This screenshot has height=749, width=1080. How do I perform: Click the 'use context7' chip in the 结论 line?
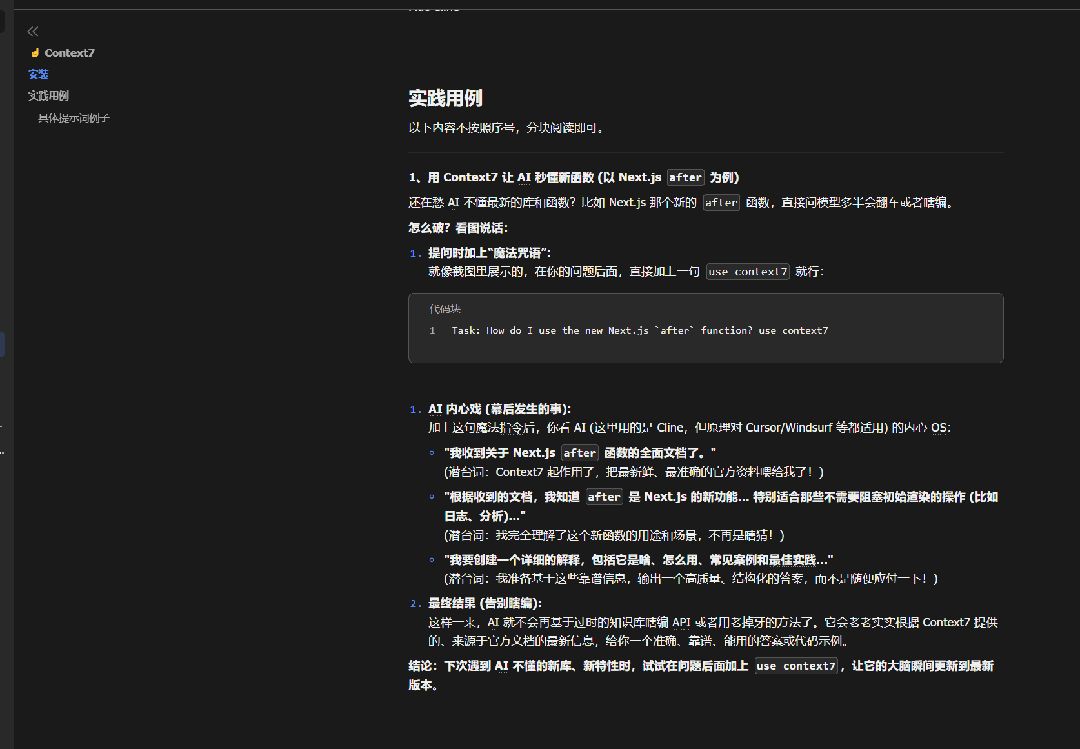pos(795,666)
